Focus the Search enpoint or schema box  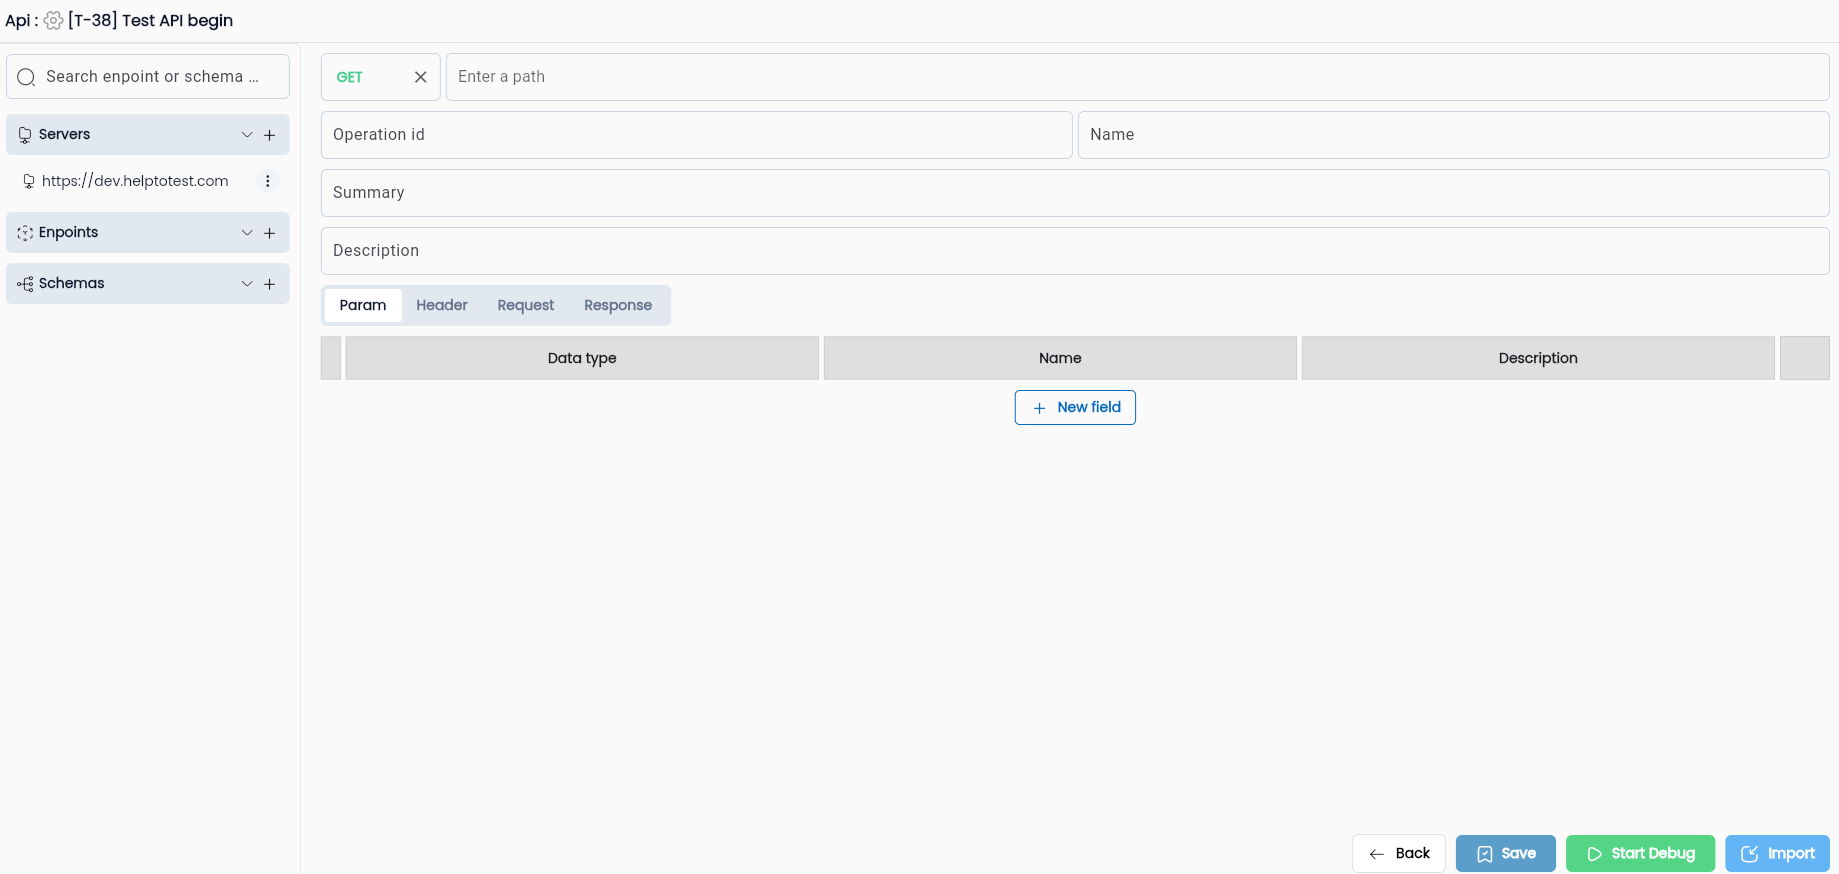148,77
